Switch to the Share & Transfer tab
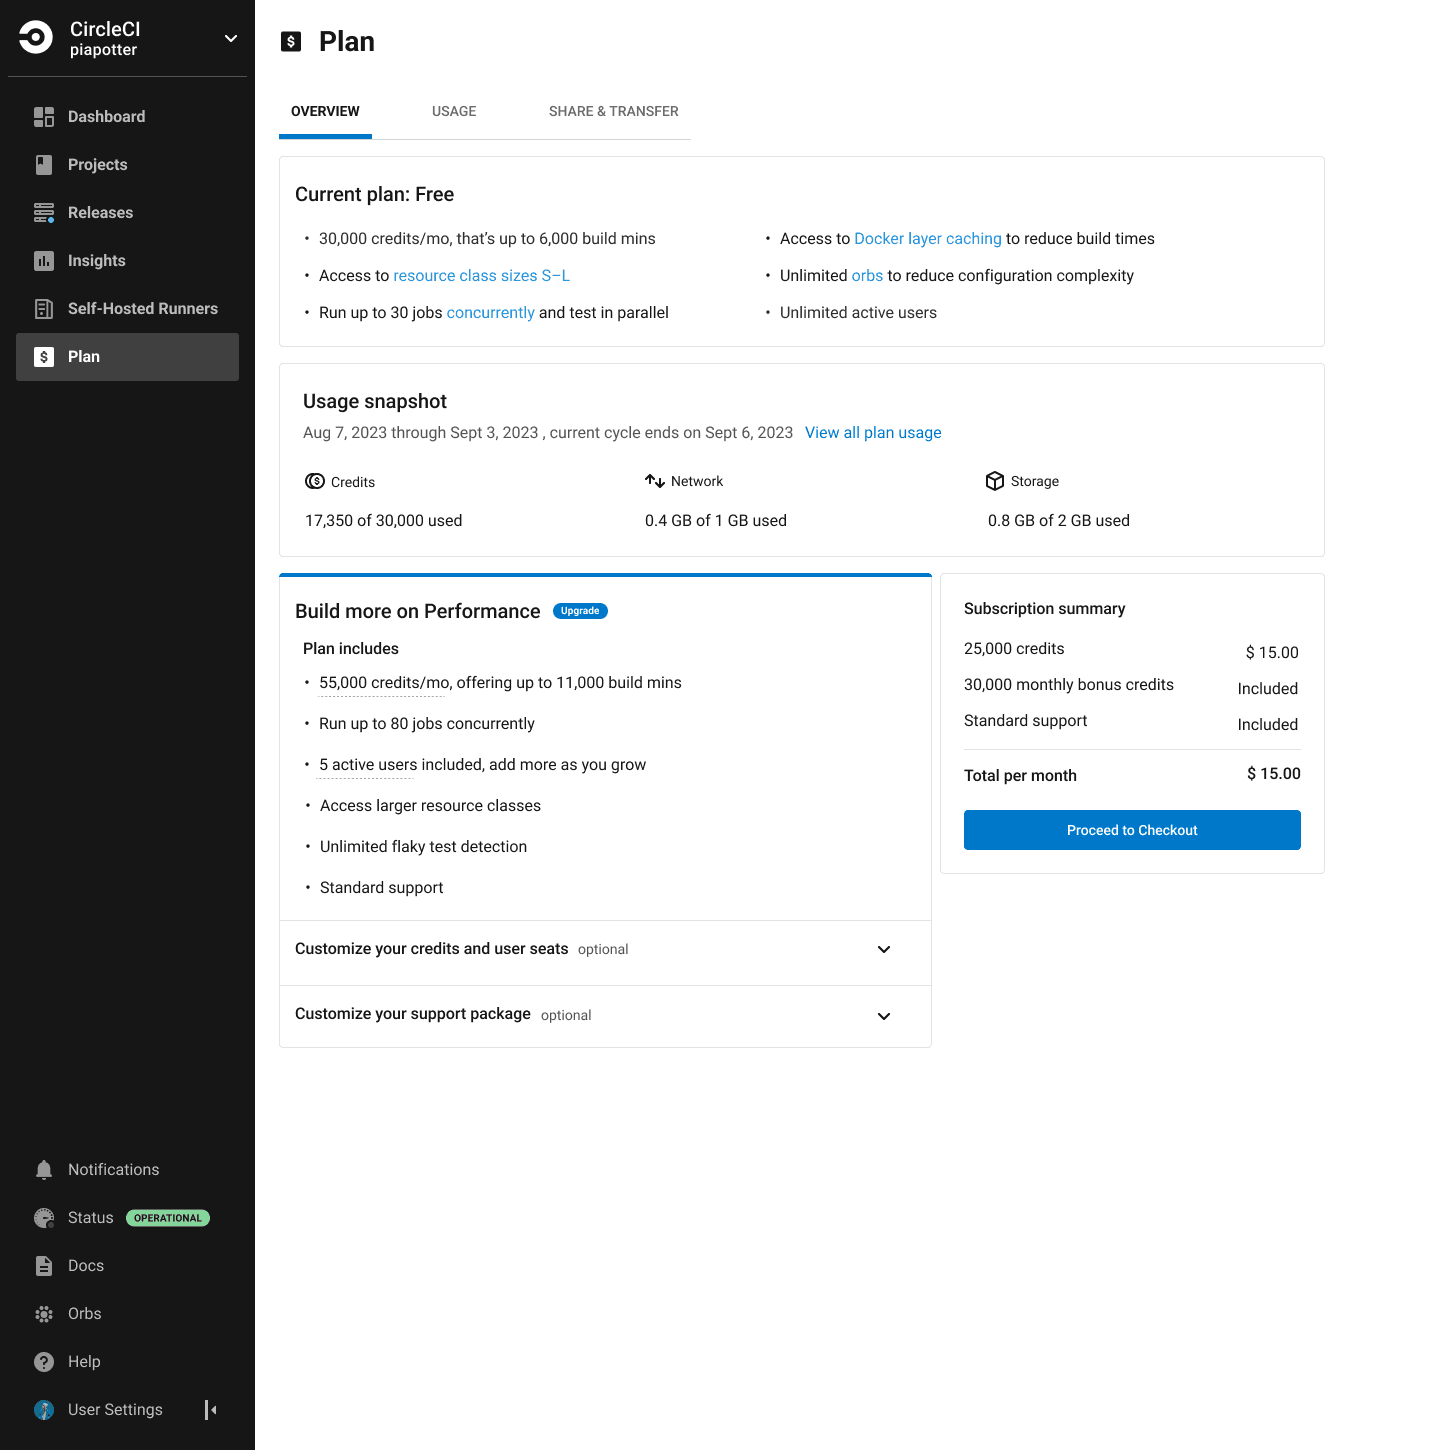The height and width of the screenshot is (1450, 1440). tap(613, 111)
